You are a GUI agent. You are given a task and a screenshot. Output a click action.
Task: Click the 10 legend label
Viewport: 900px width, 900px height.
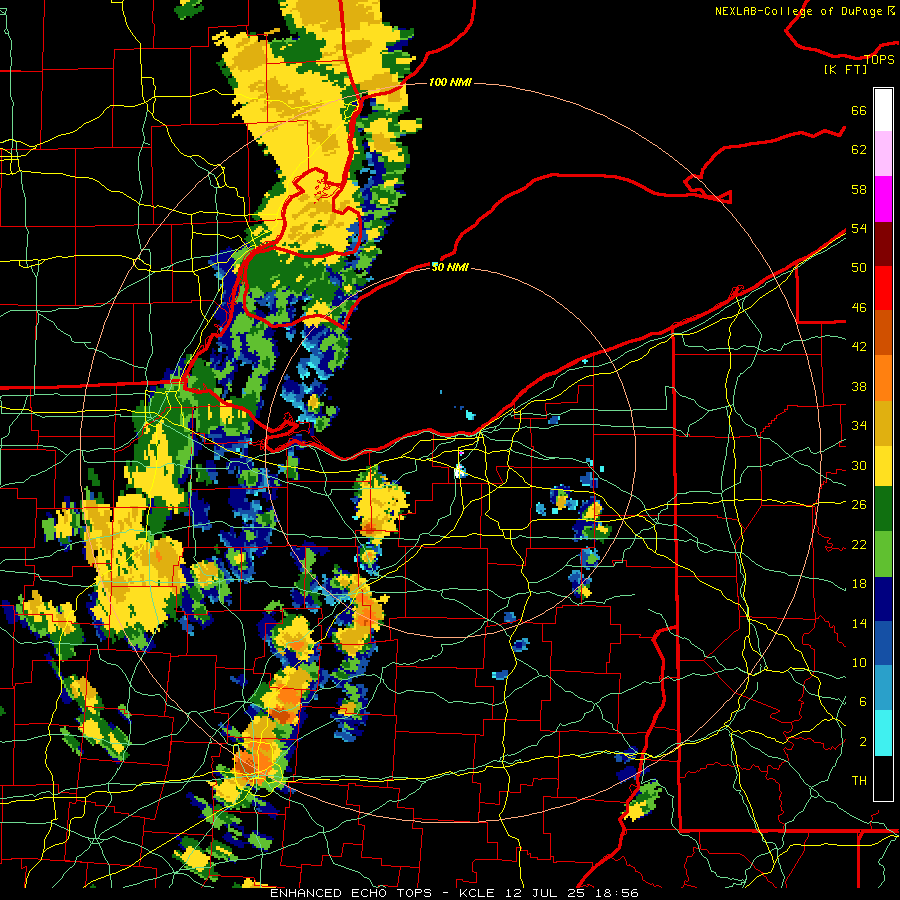click(859, 662)
